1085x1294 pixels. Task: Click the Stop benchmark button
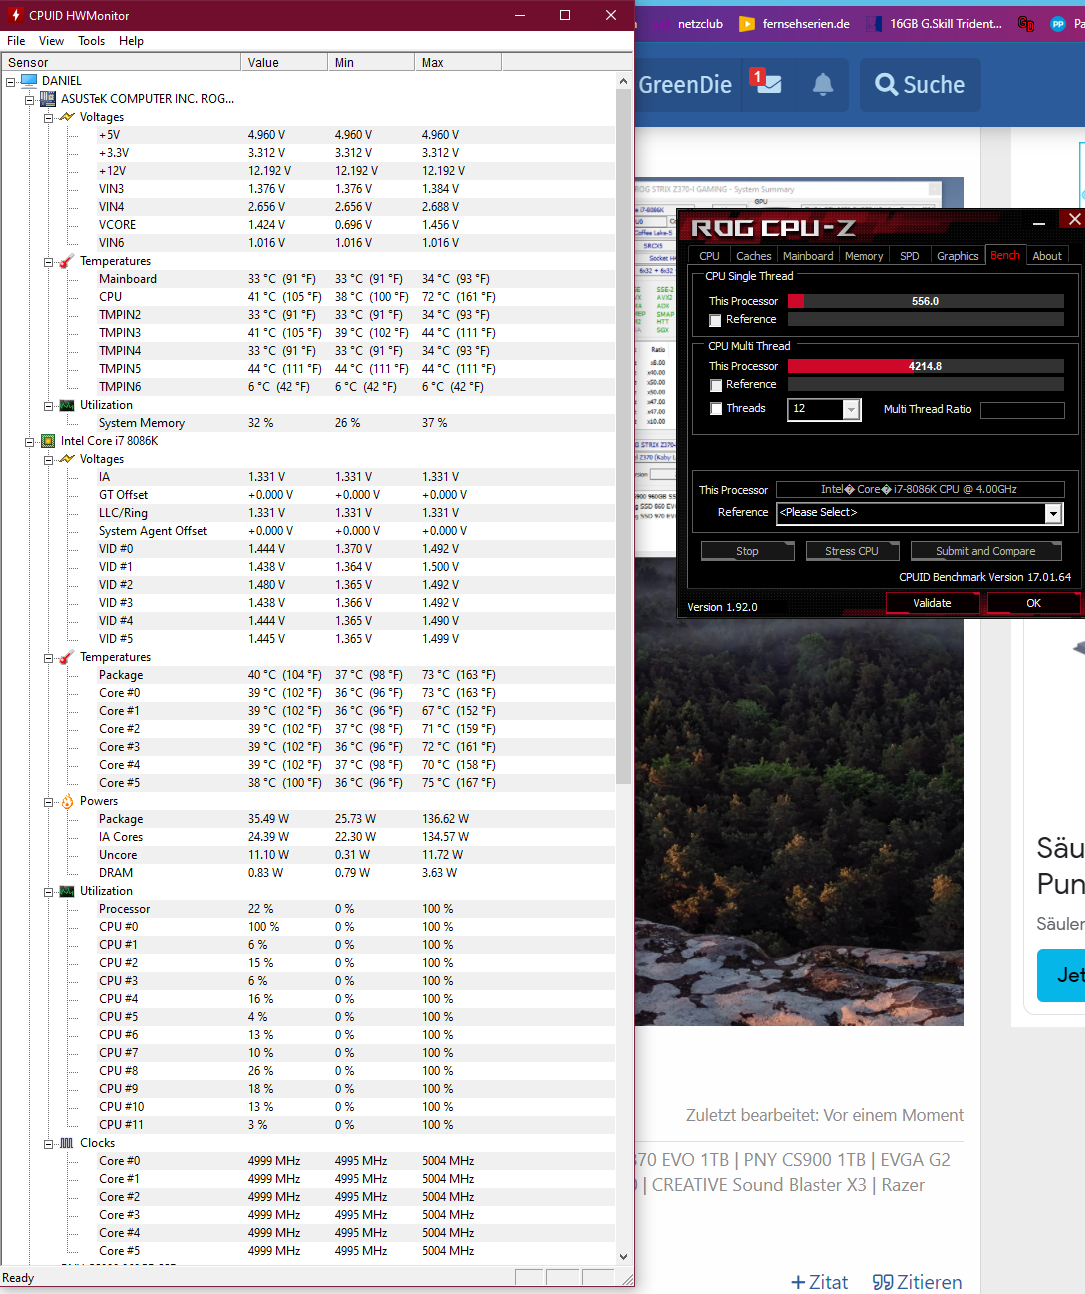pyautogui.click(x=747, y=551)
